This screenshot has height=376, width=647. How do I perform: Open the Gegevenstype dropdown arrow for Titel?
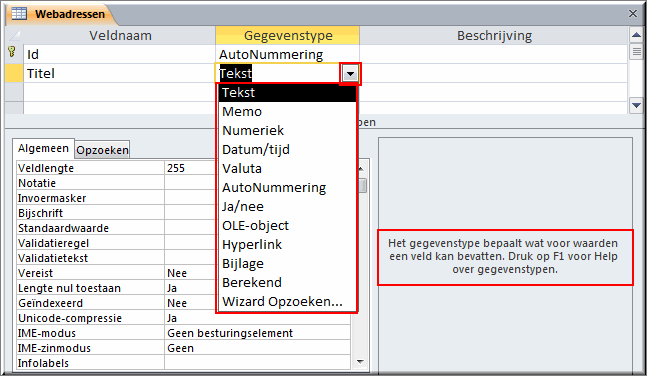(350, 74)
